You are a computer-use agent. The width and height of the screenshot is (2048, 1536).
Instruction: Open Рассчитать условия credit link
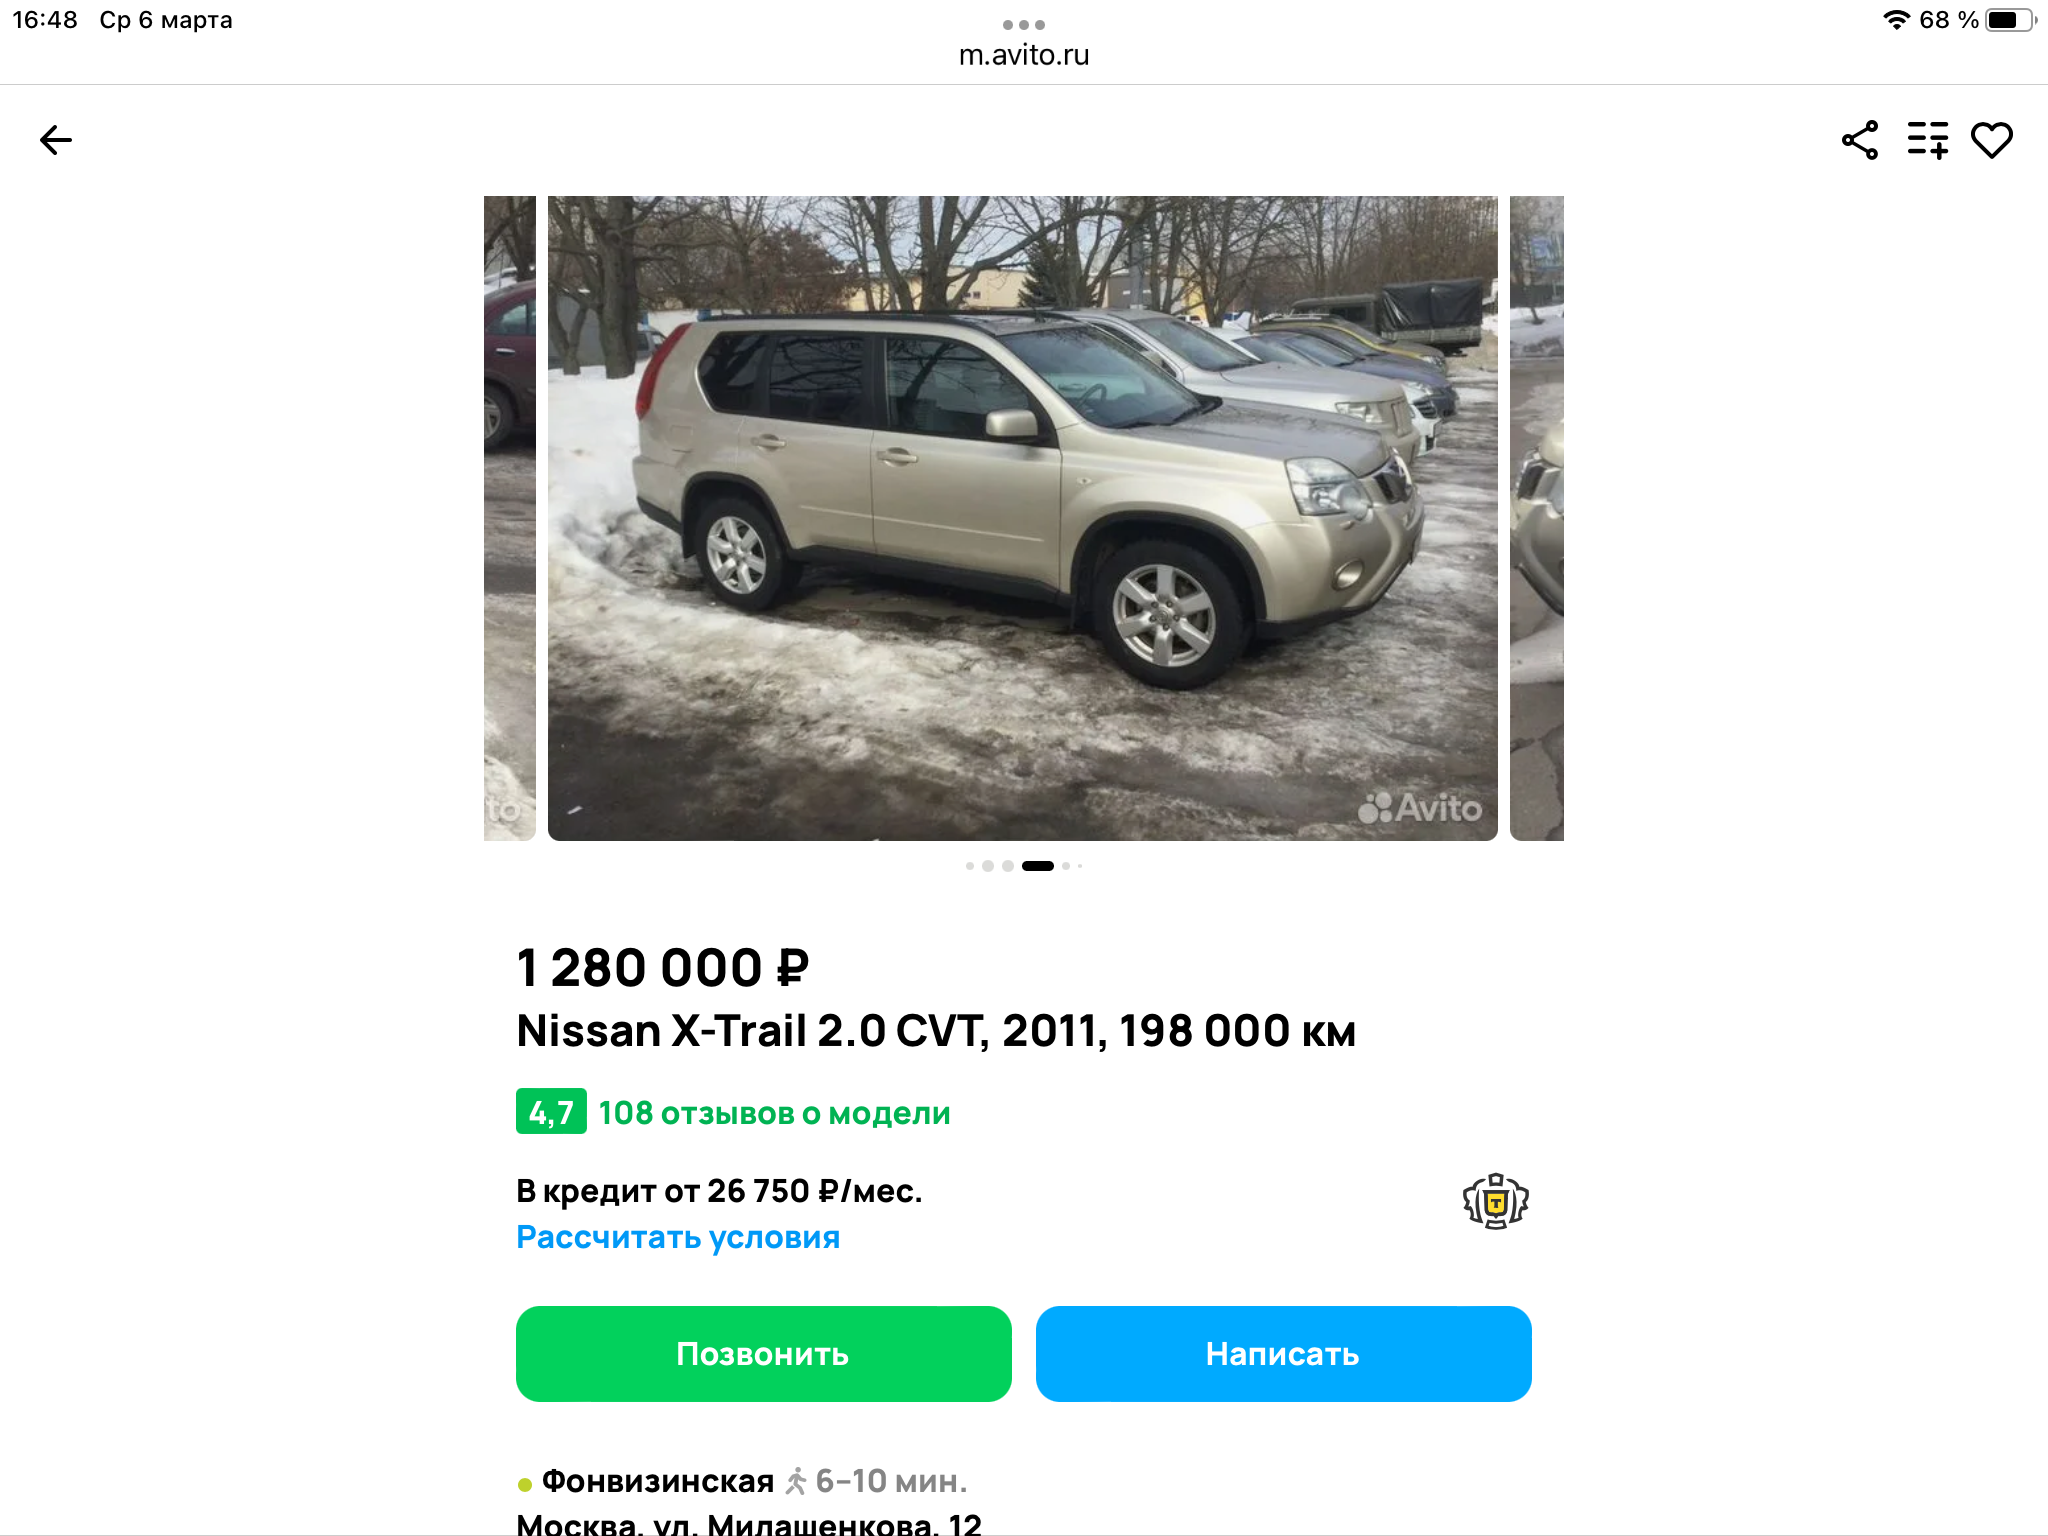coord(678,1237)
